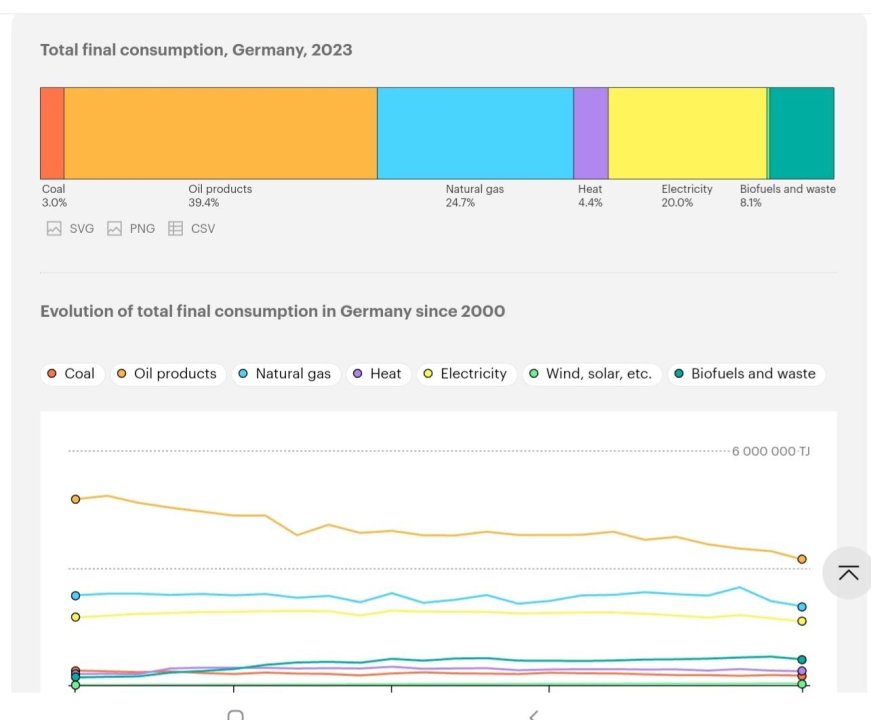The width and height of the screenshot is (871, 720).
Task: Download the chart as SVG
Action: pos(70,228)
